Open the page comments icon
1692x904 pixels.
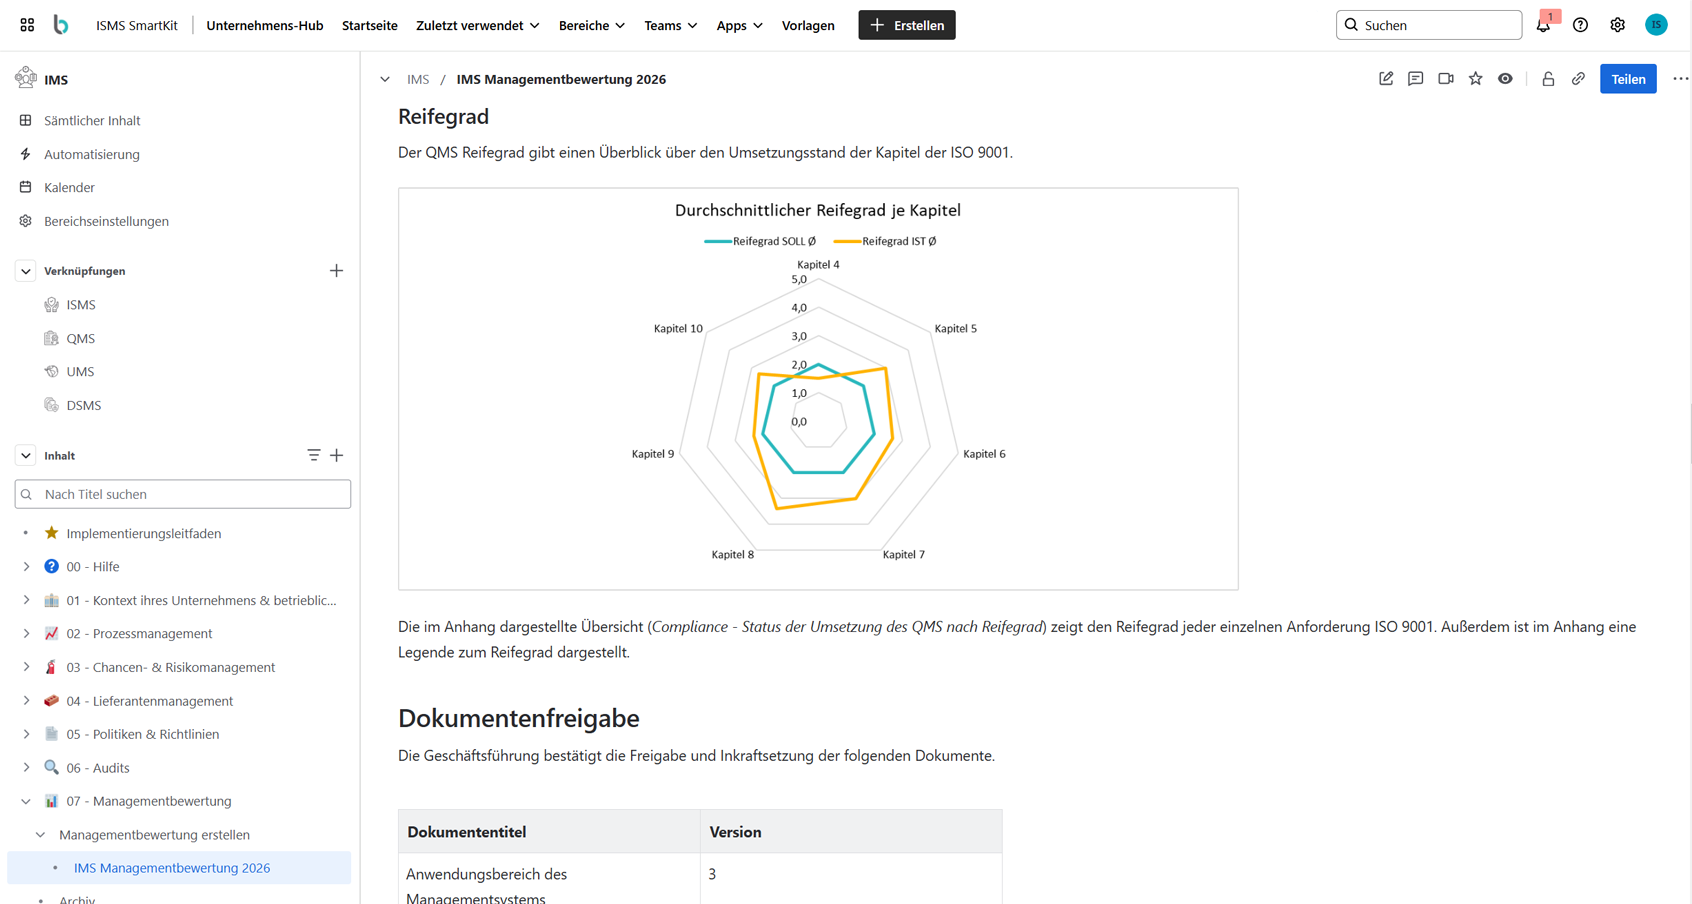[x=1415, y=79]
